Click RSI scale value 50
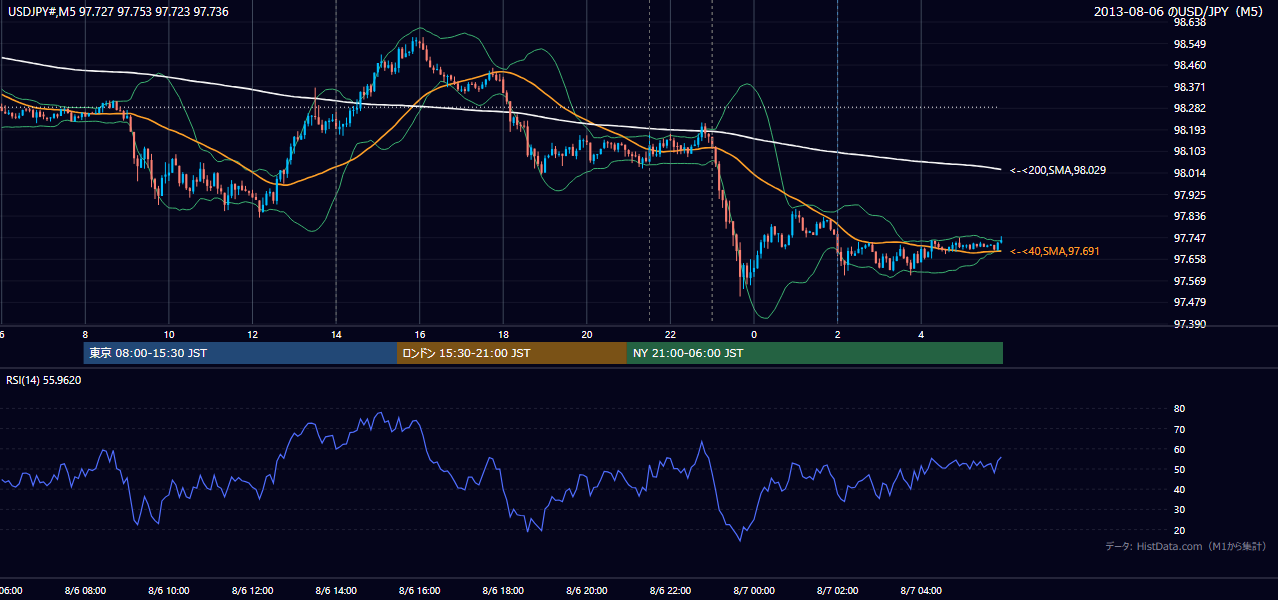1278x600 pixels. point(1179,469)
